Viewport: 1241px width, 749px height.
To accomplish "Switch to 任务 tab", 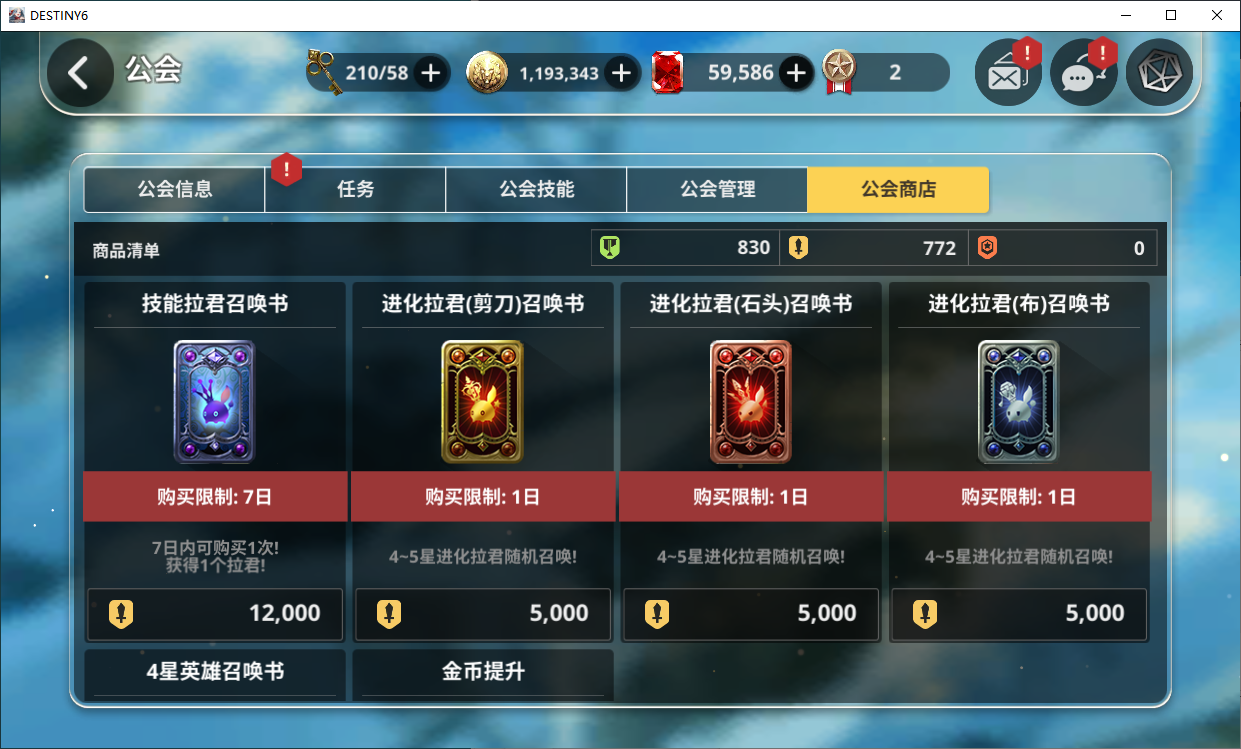I will [355, 190].
